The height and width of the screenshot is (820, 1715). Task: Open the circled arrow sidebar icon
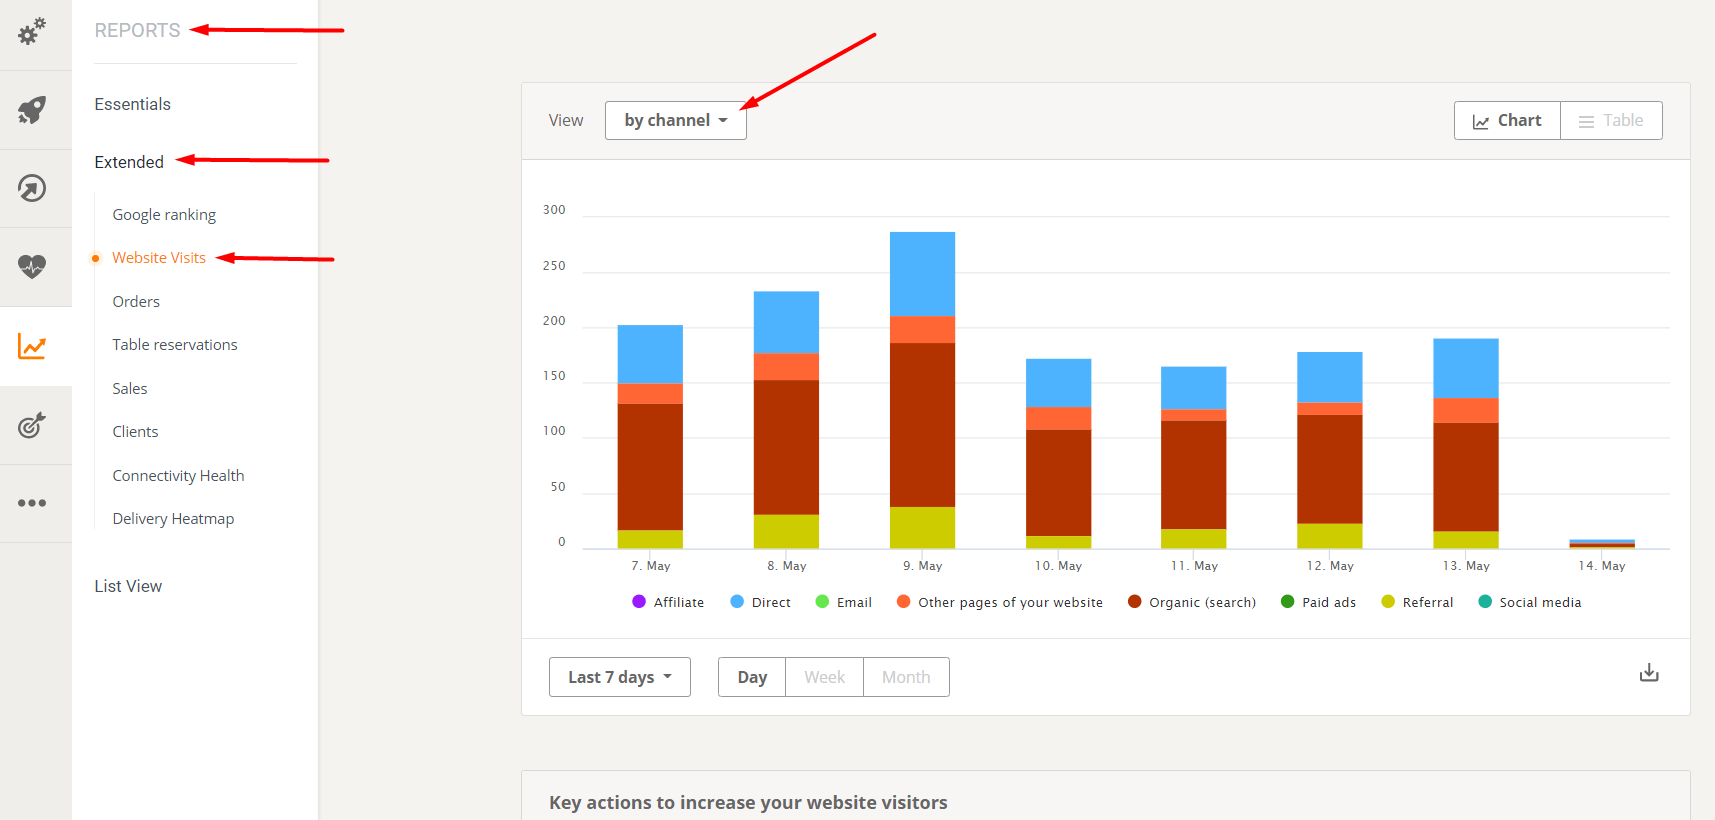click(32, 188)
